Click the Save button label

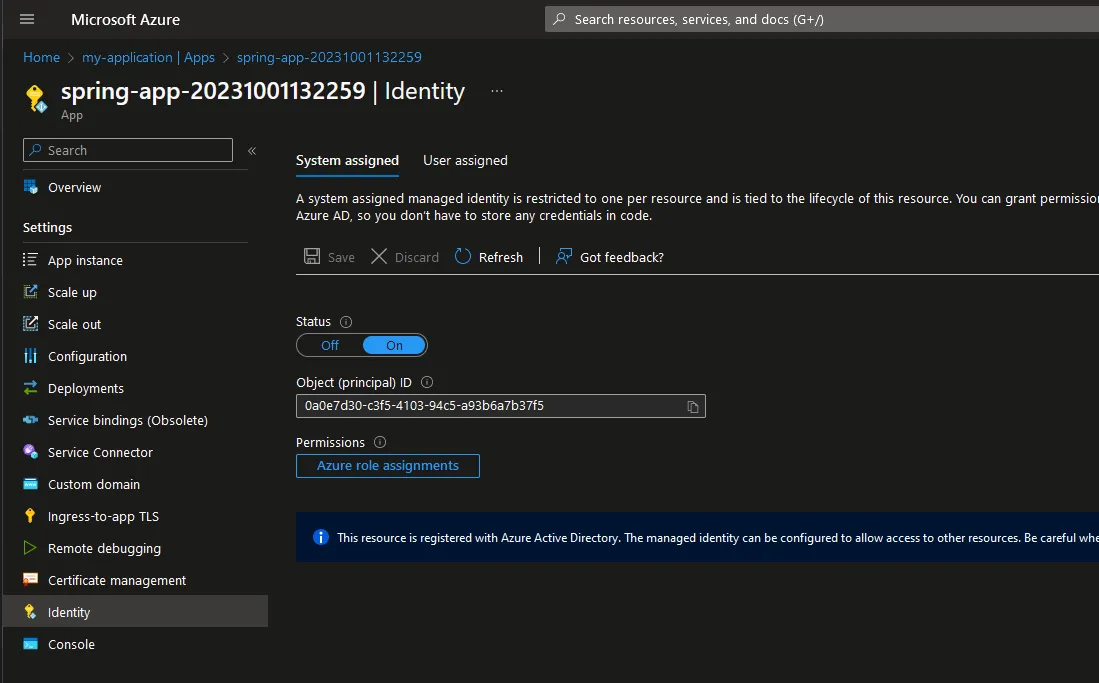point(341,257)
